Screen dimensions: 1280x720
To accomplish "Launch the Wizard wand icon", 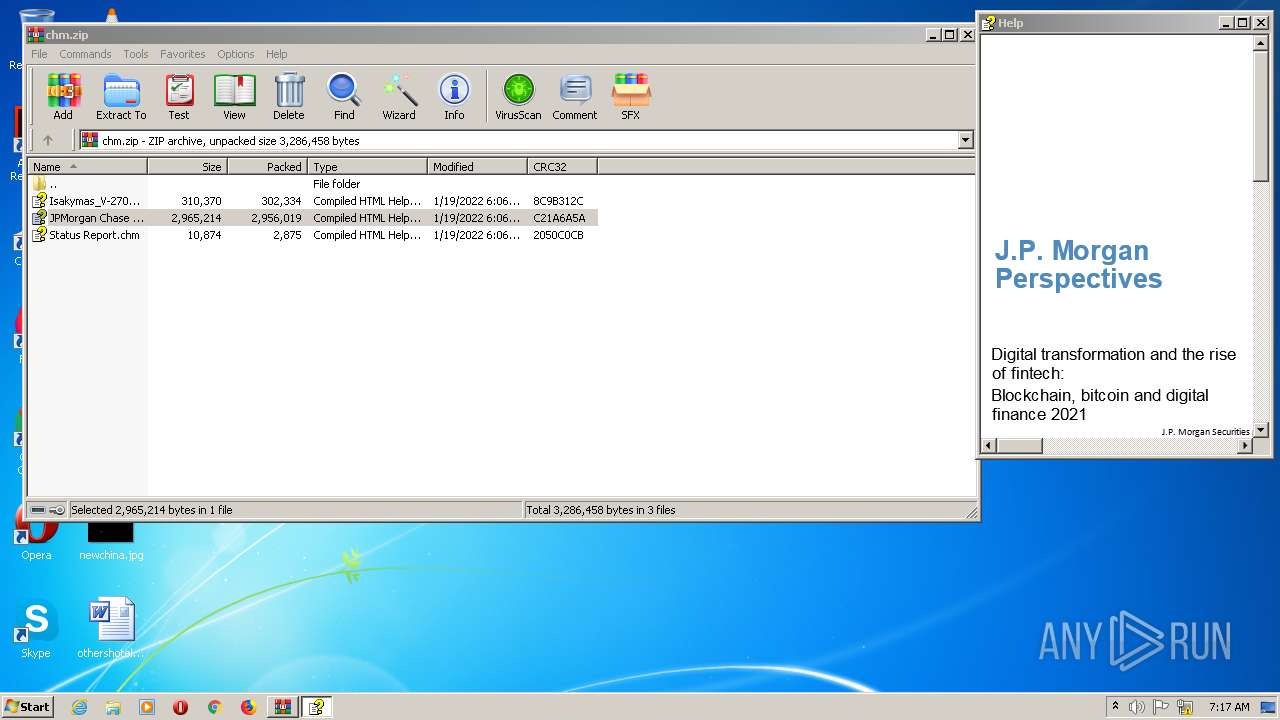I will pos(399,97).
